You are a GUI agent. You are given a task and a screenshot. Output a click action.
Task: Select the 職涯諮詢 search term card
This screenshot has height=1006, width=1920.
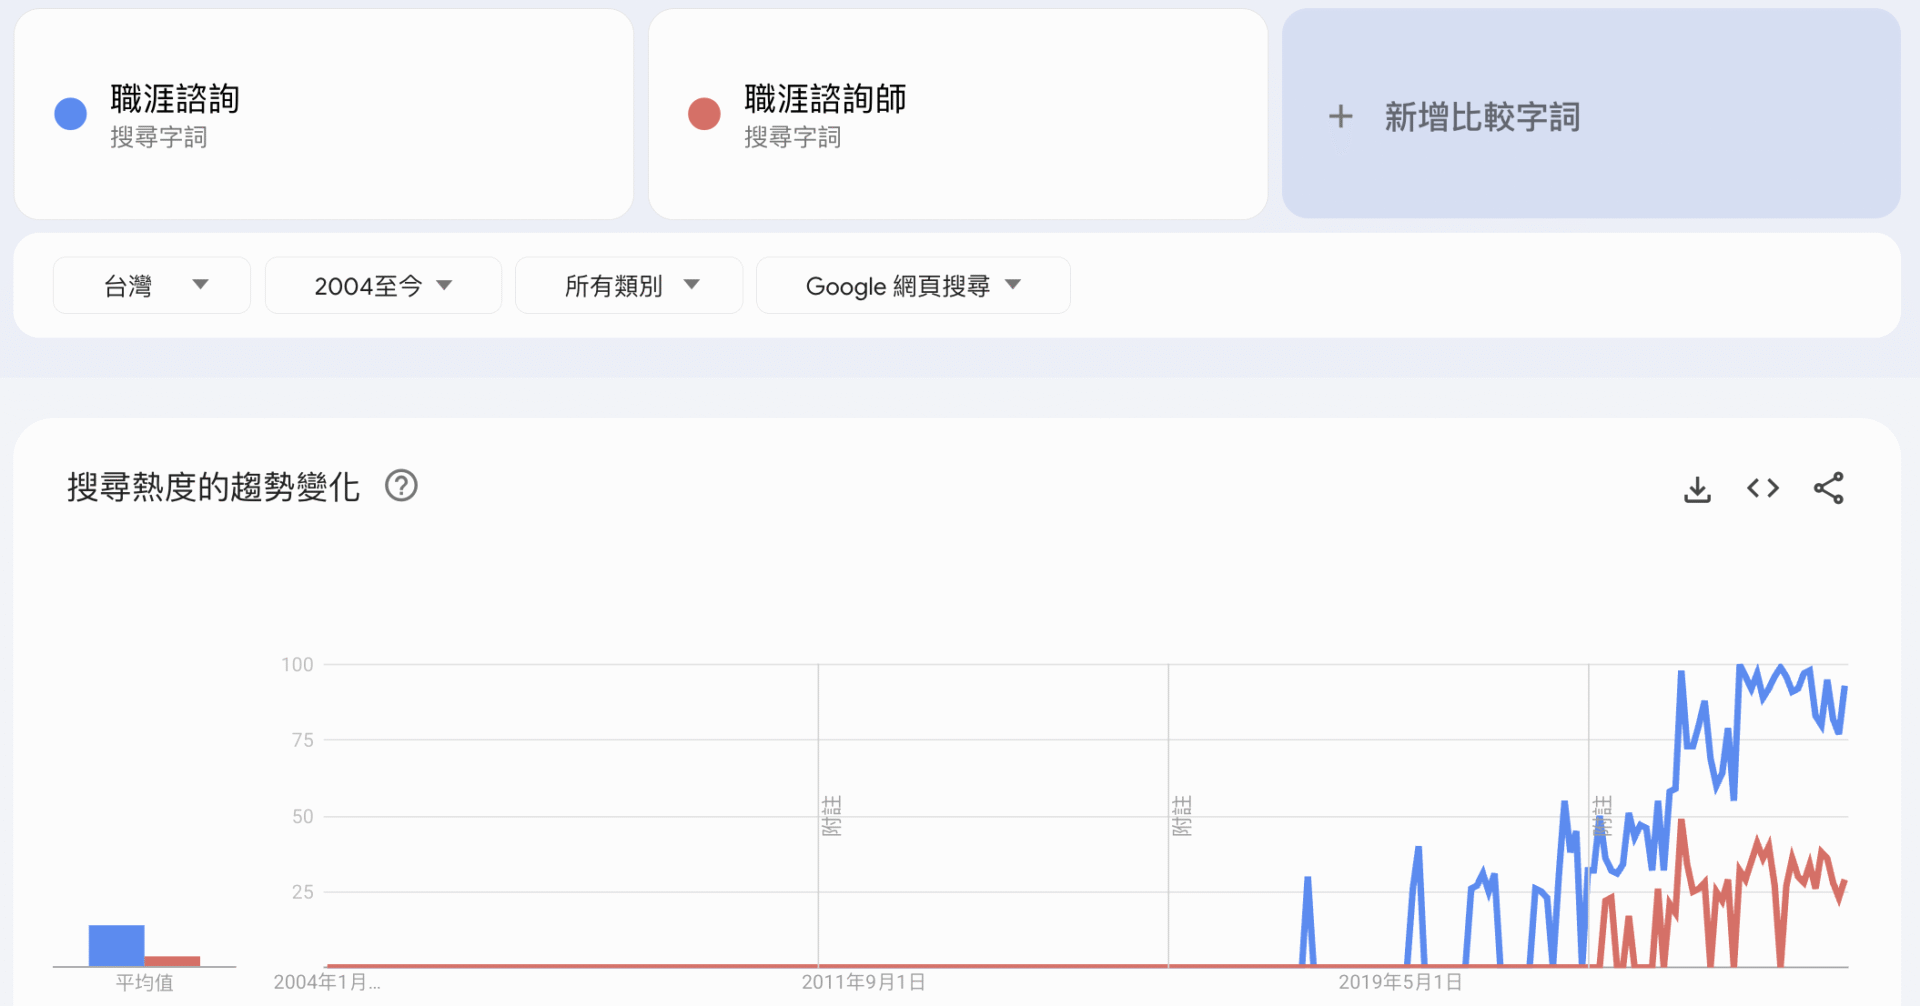click(324, 114)
